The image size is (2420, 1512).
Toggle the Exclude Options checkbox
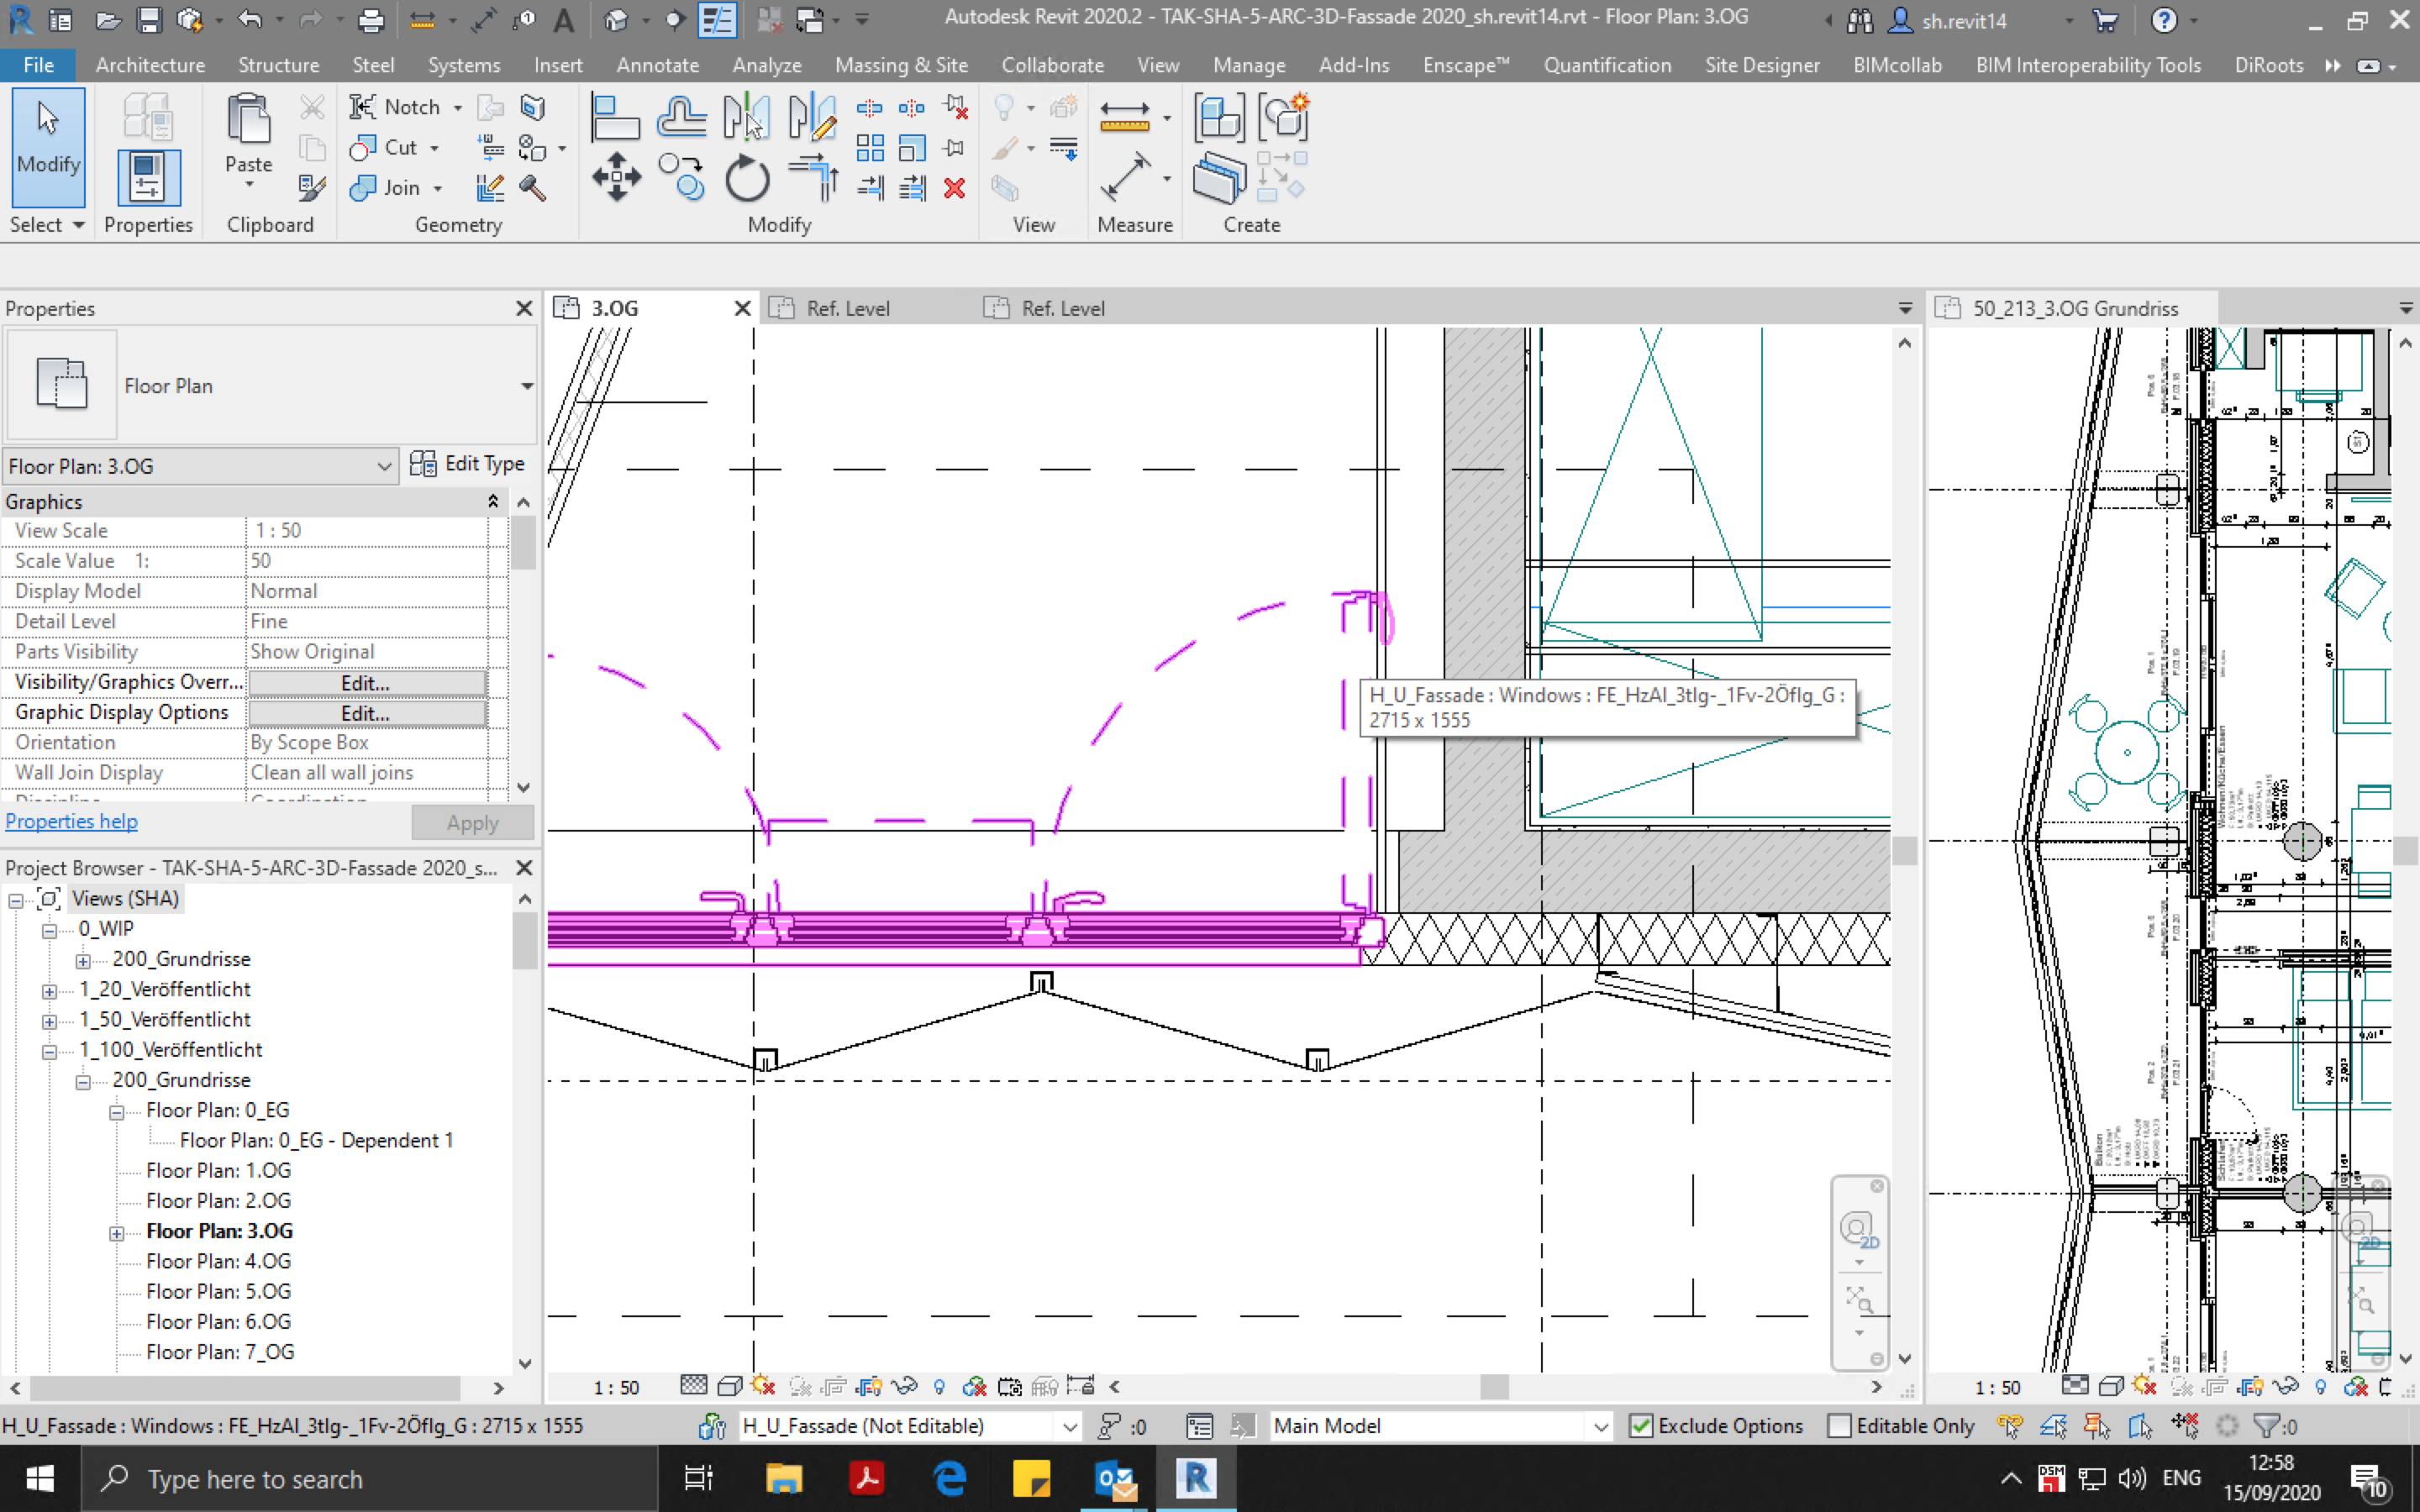tap(1641, 1426)
